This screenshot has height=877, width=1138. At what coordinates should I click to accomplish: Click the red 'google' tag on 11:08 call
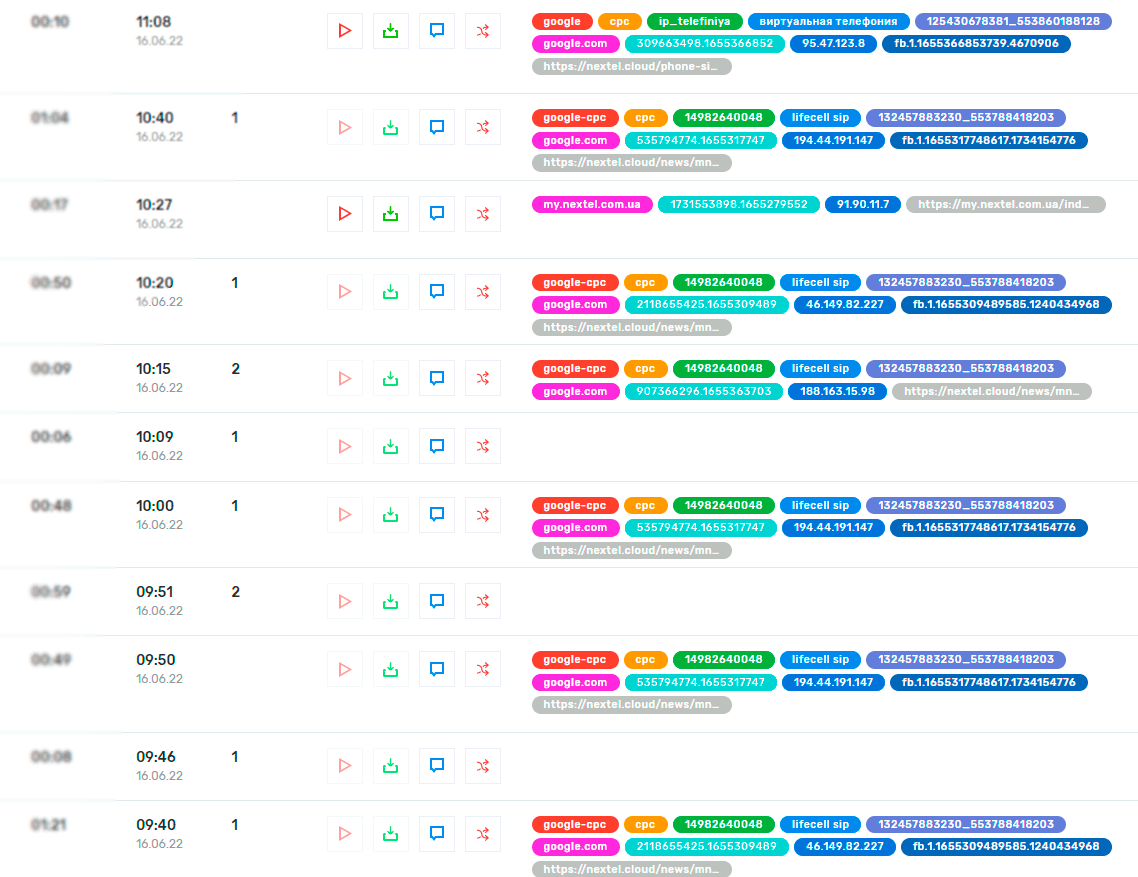coord(562,22)
